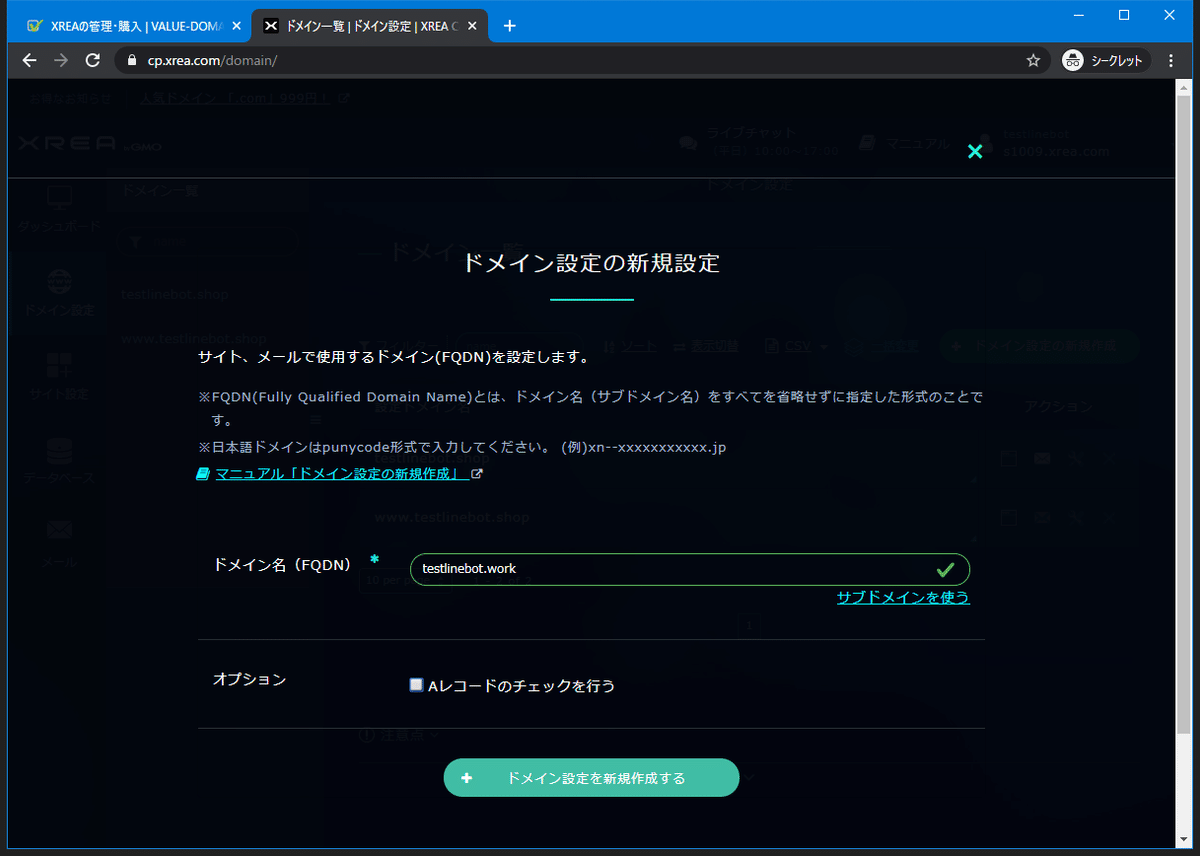Screen dimensions: 1200x856
Task: Click the シークレット profile icon in Chrome
Action: [x=1074, y=60]
